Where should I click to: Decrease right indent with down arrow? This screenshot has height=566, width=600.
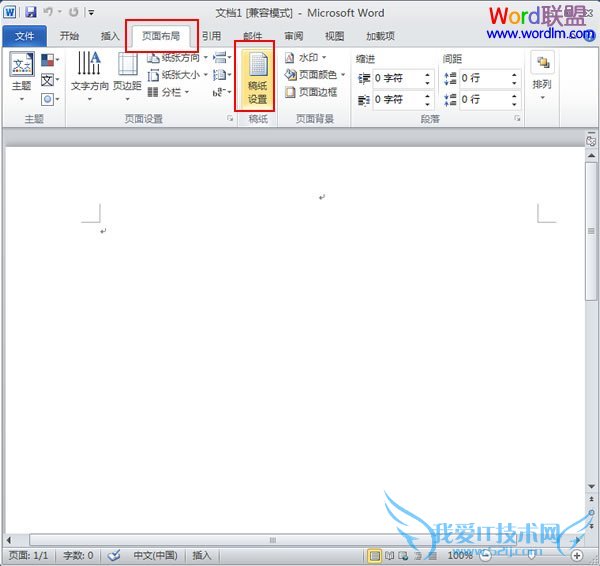coord(427,104)
